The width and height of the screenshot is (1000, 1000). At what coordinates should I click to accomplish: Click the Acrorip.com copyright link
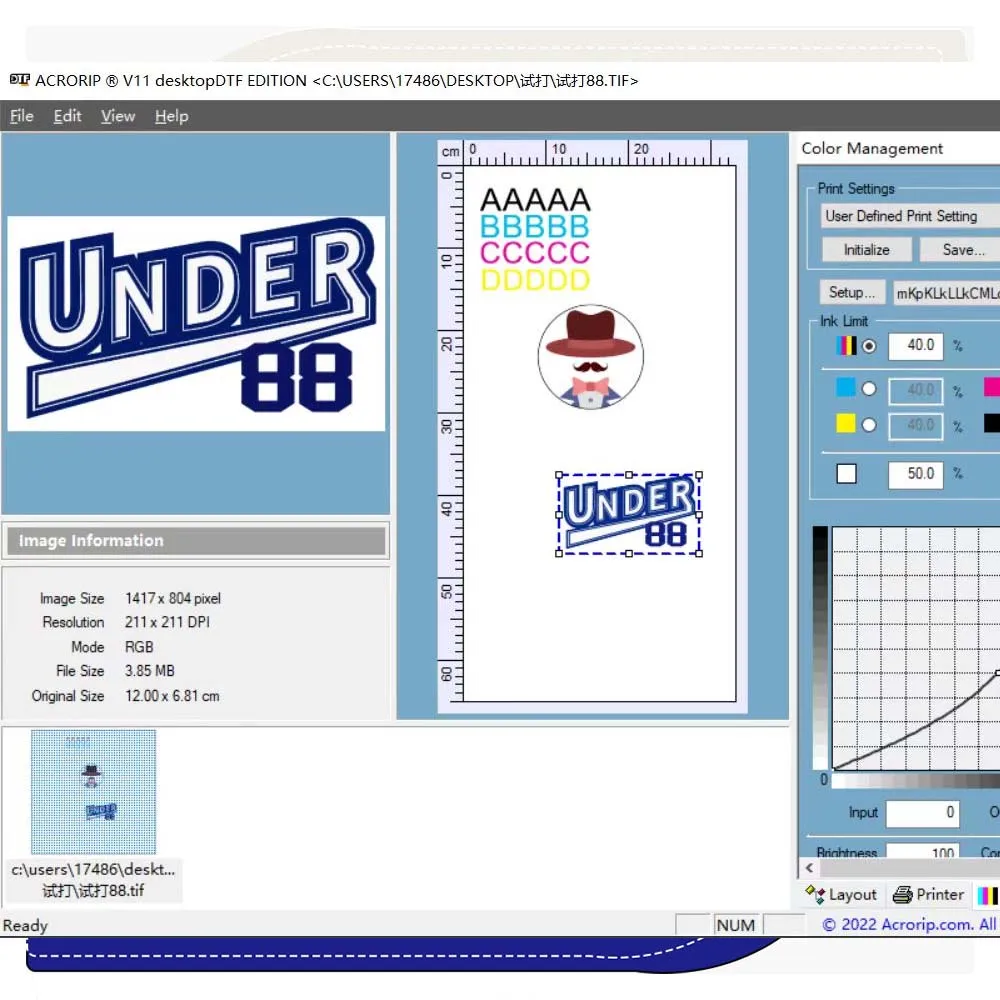910,925
